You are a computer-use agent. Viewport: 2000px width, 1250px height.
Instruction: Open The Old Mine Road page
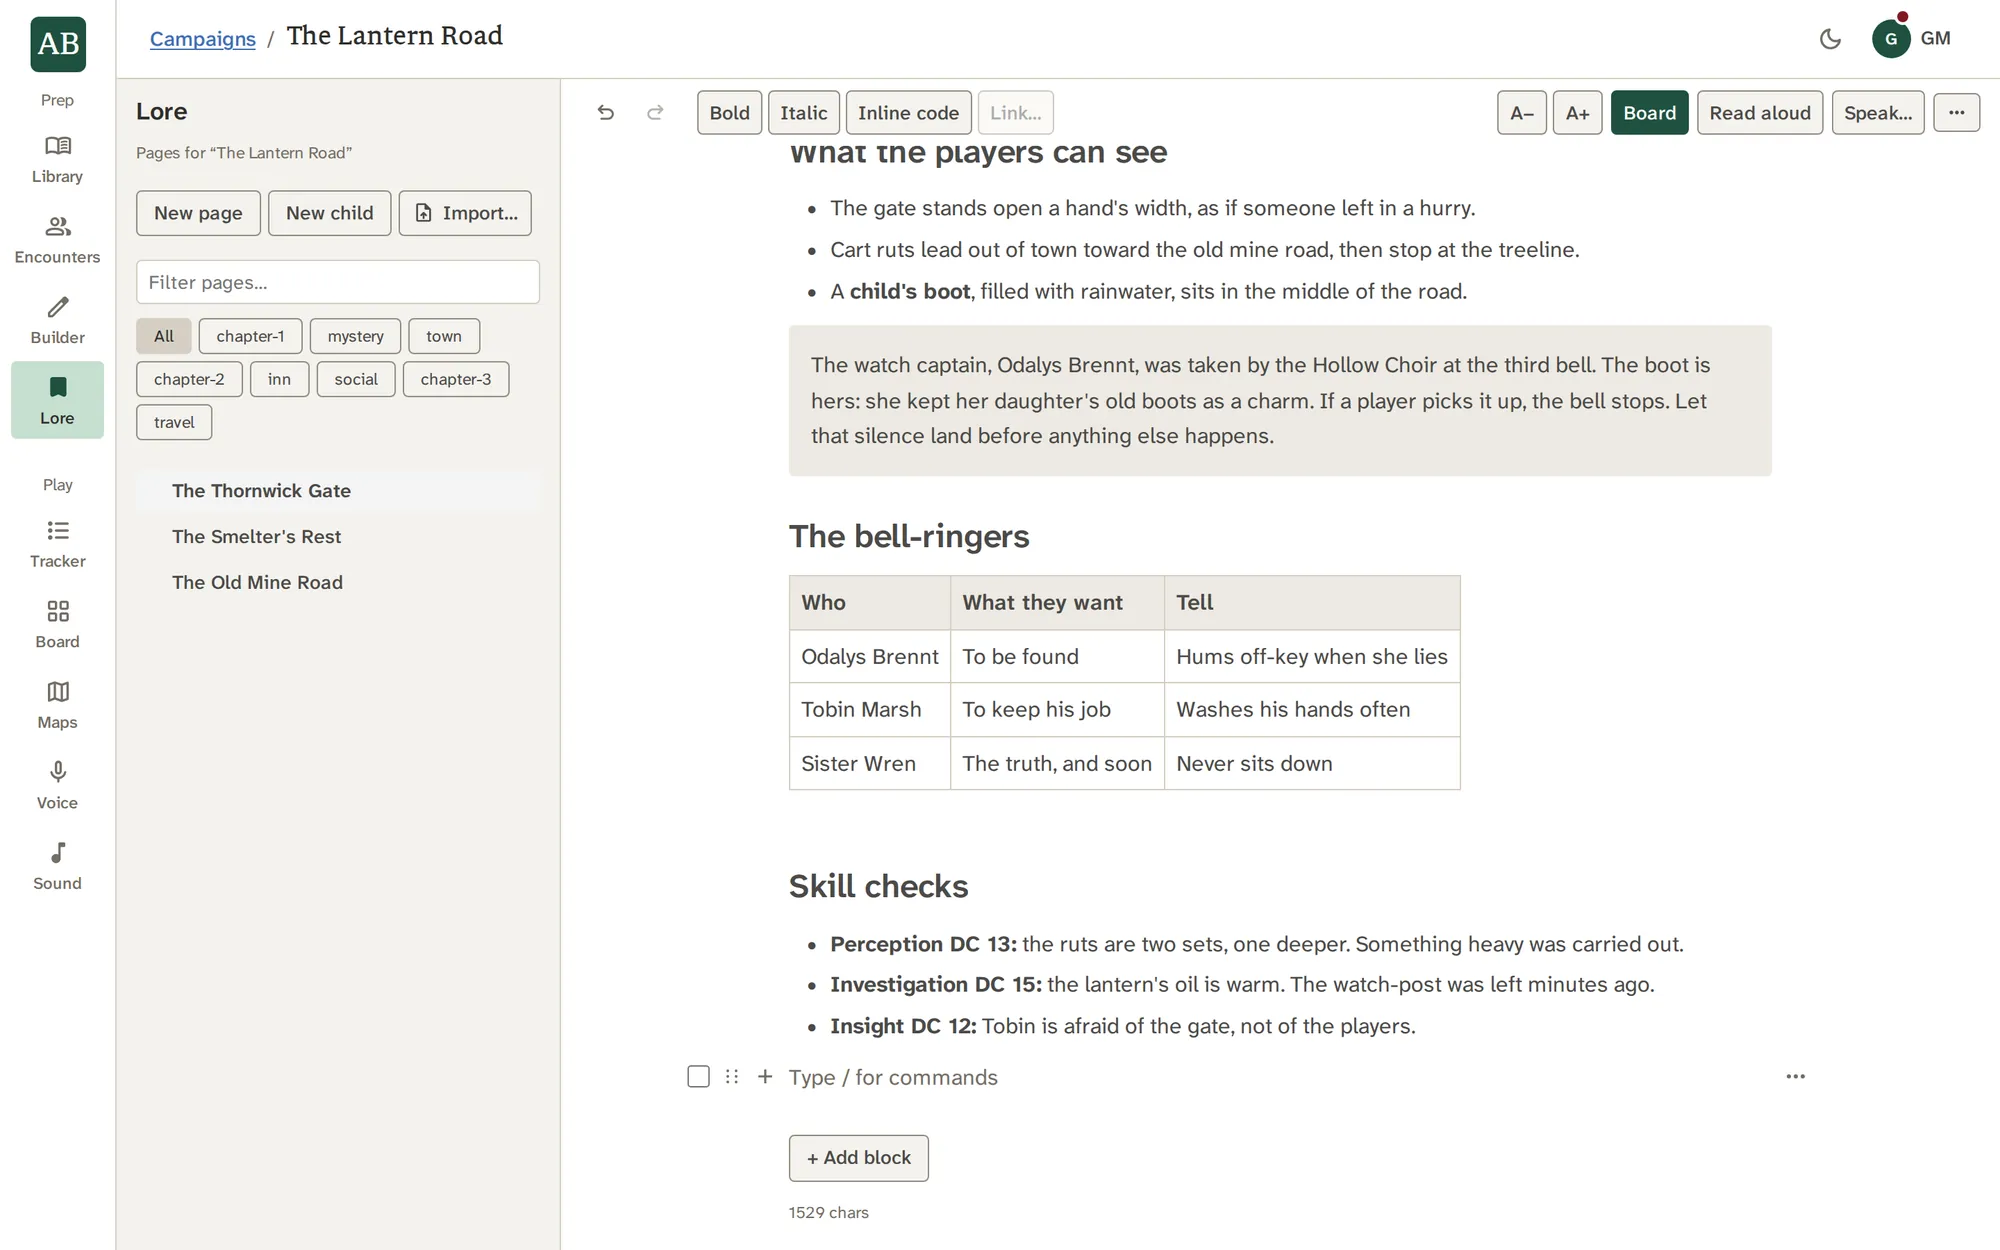click(338, 583)
